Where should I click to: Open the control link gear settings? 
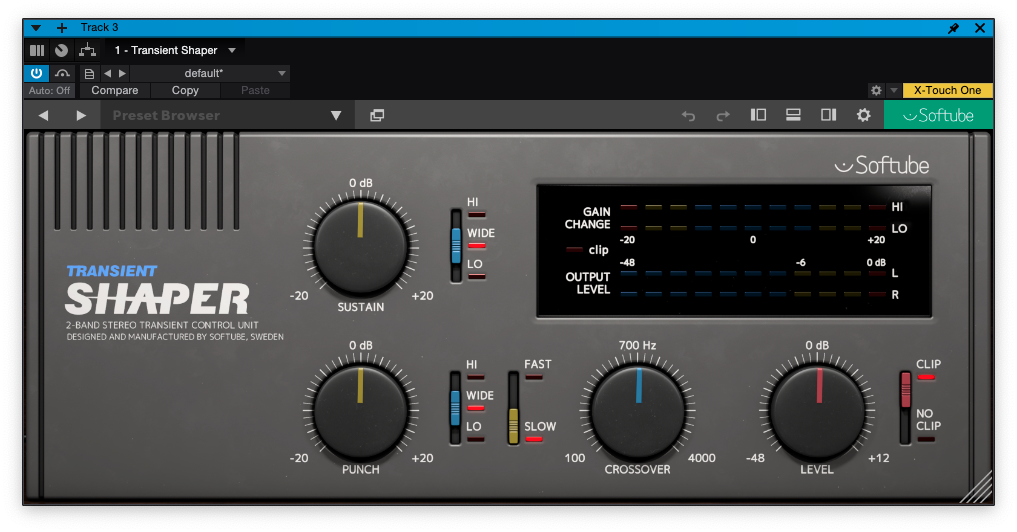pos(876,90)
